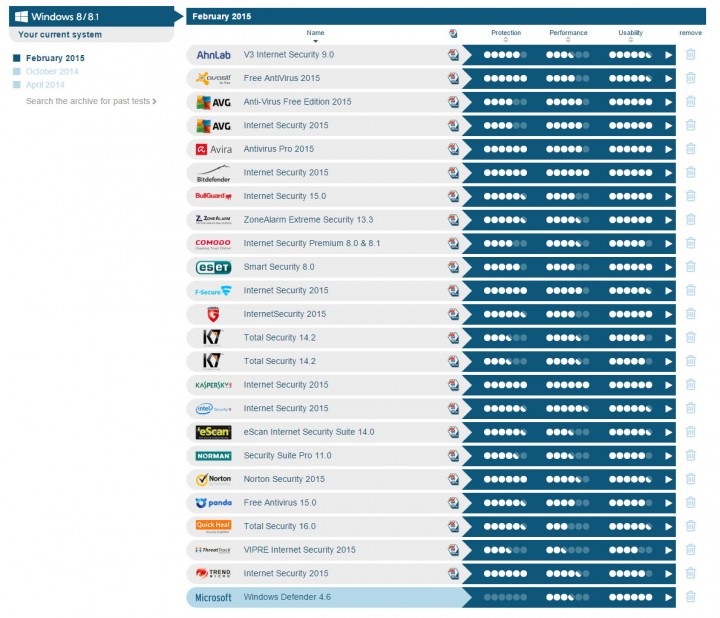Delete ESET Smart Security 8.0 row

pyautogui.click(x=690, y=267)
